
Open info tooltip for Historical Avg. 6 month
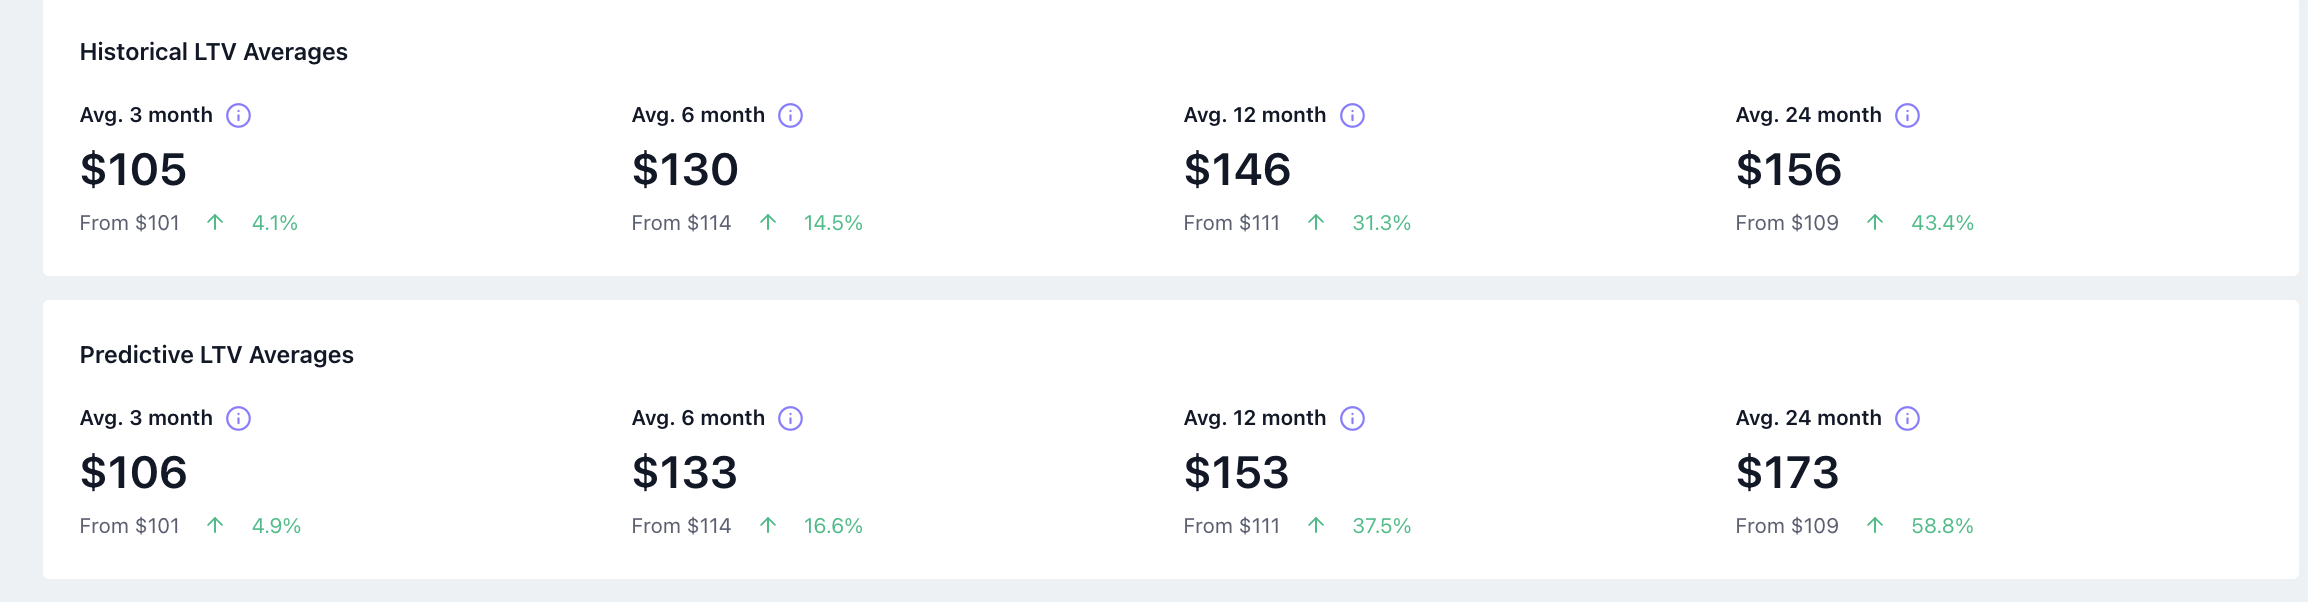point(790,116)
